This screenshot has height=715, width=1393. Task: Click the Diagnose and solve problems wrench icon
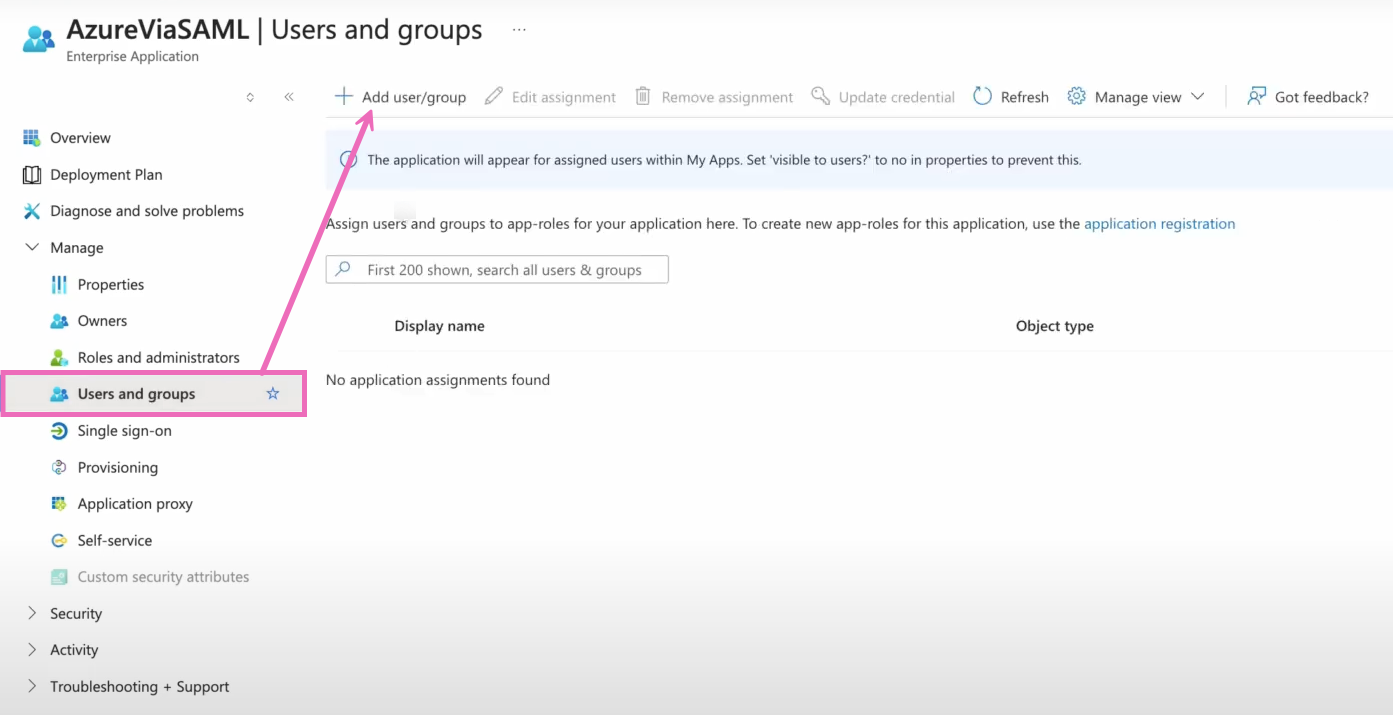(31, 211)
